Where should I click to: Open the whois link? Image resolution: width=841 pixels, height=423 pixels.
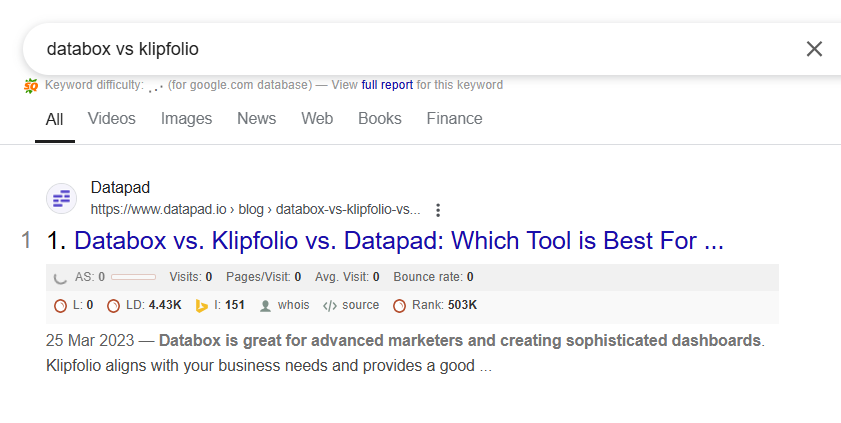click(x=293, y=305)
